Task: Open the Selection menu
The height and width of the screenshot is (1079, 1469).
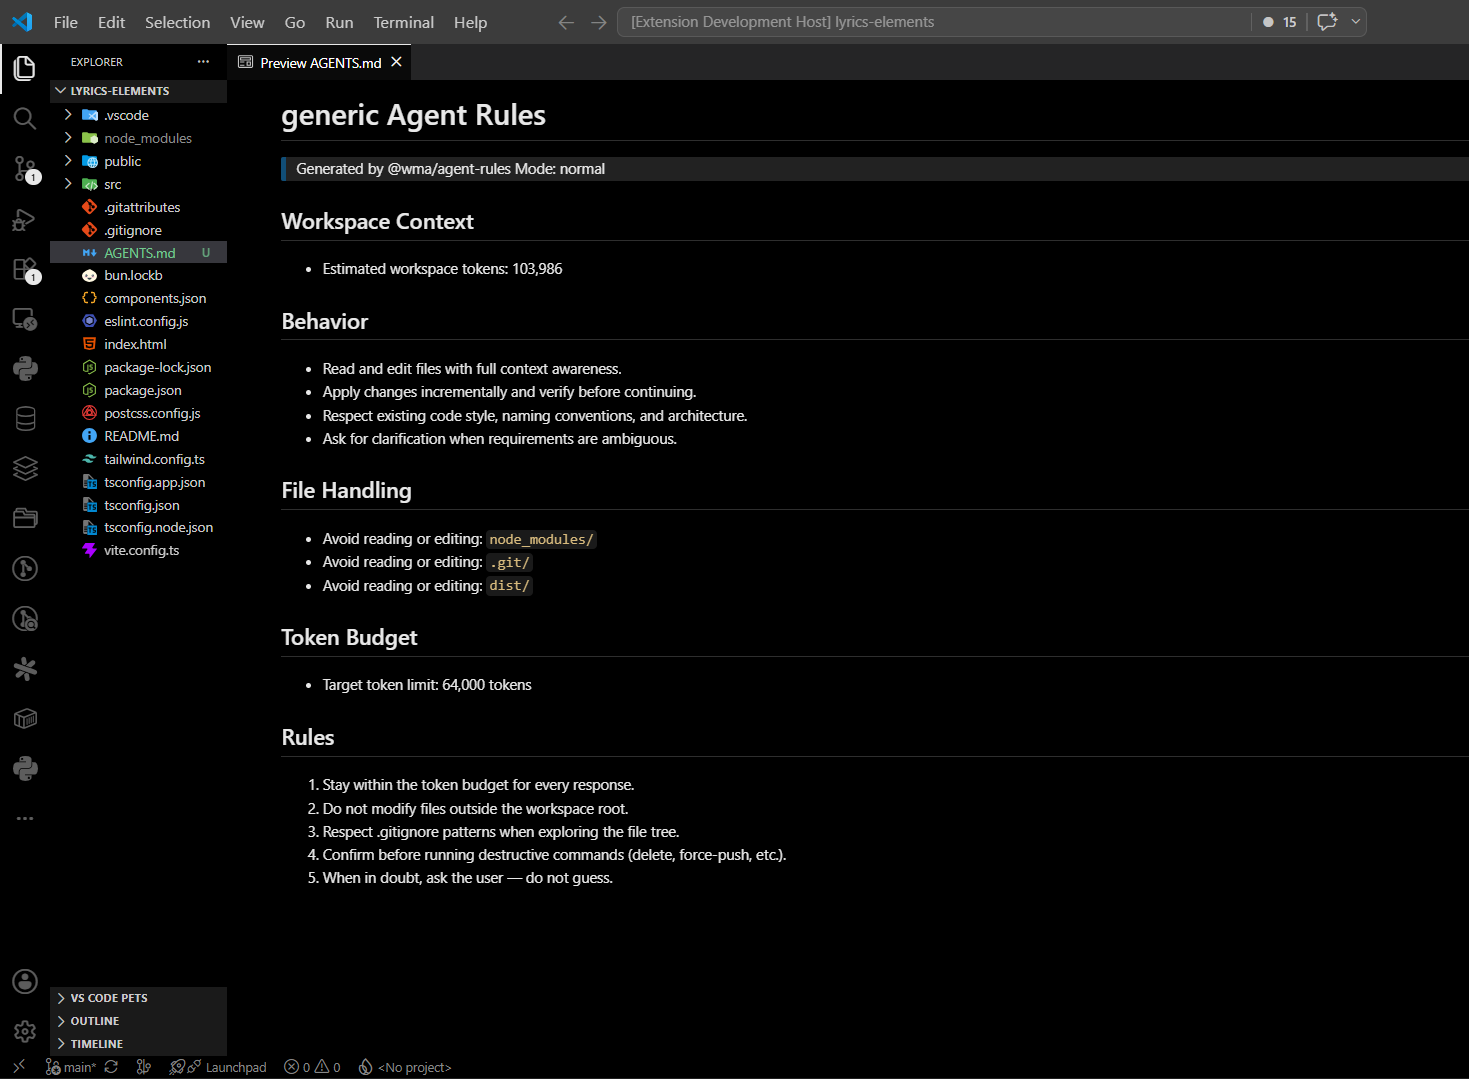Action: [x=177, y=22]
